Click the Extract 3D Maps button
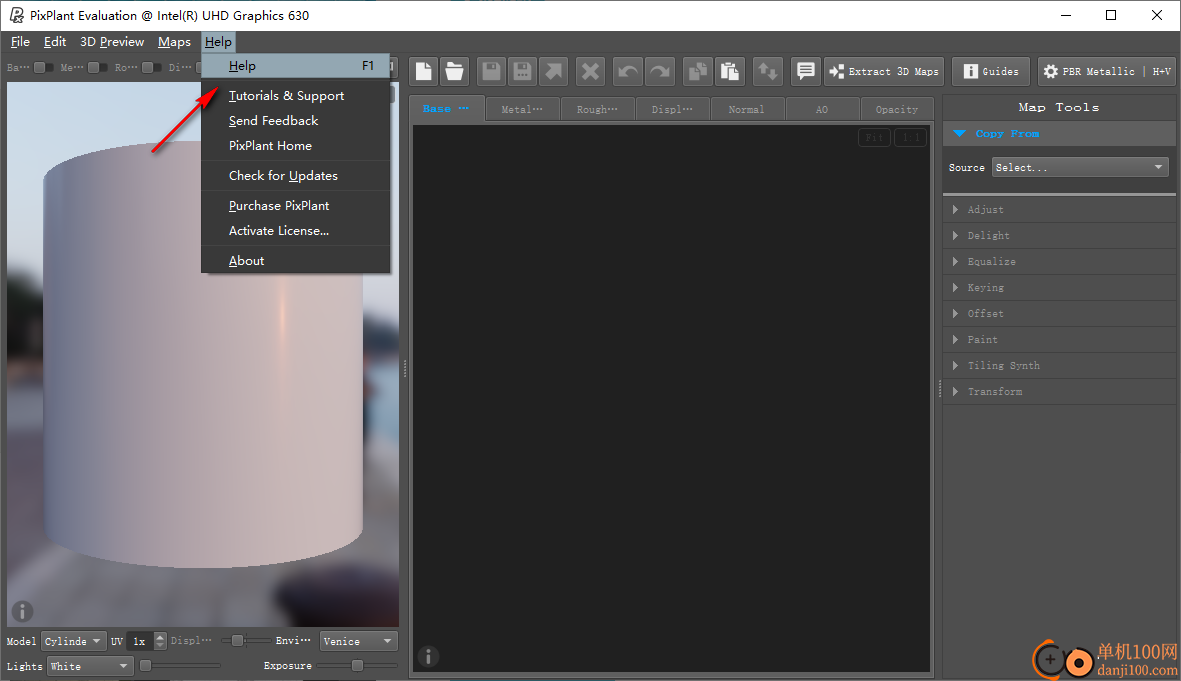The image size is (1181, 681). pos(884,72)
